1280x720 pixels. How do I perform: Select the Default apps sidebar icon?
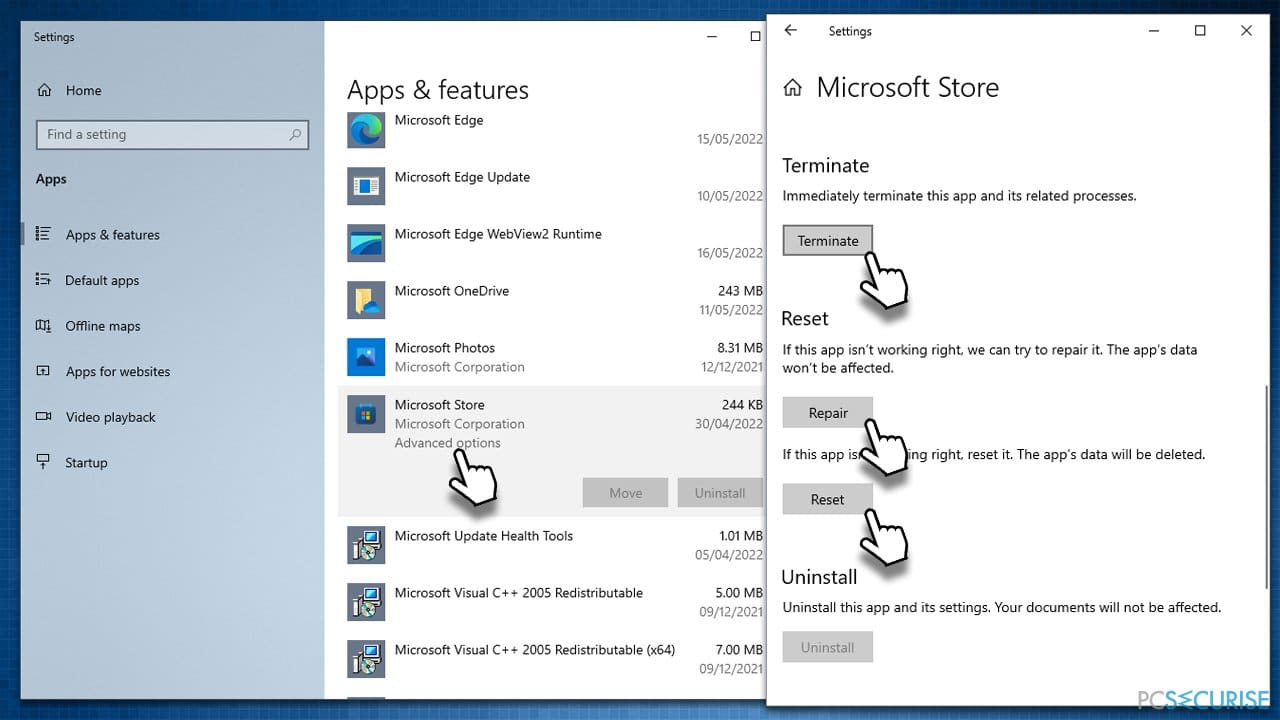pyautogui.click(x=43, y=280)
